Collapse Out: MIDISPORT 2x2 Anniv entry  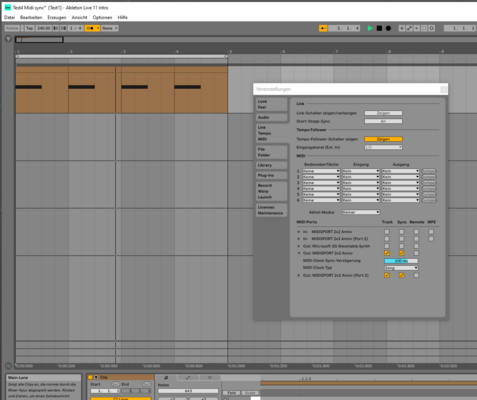coord(299,253)
